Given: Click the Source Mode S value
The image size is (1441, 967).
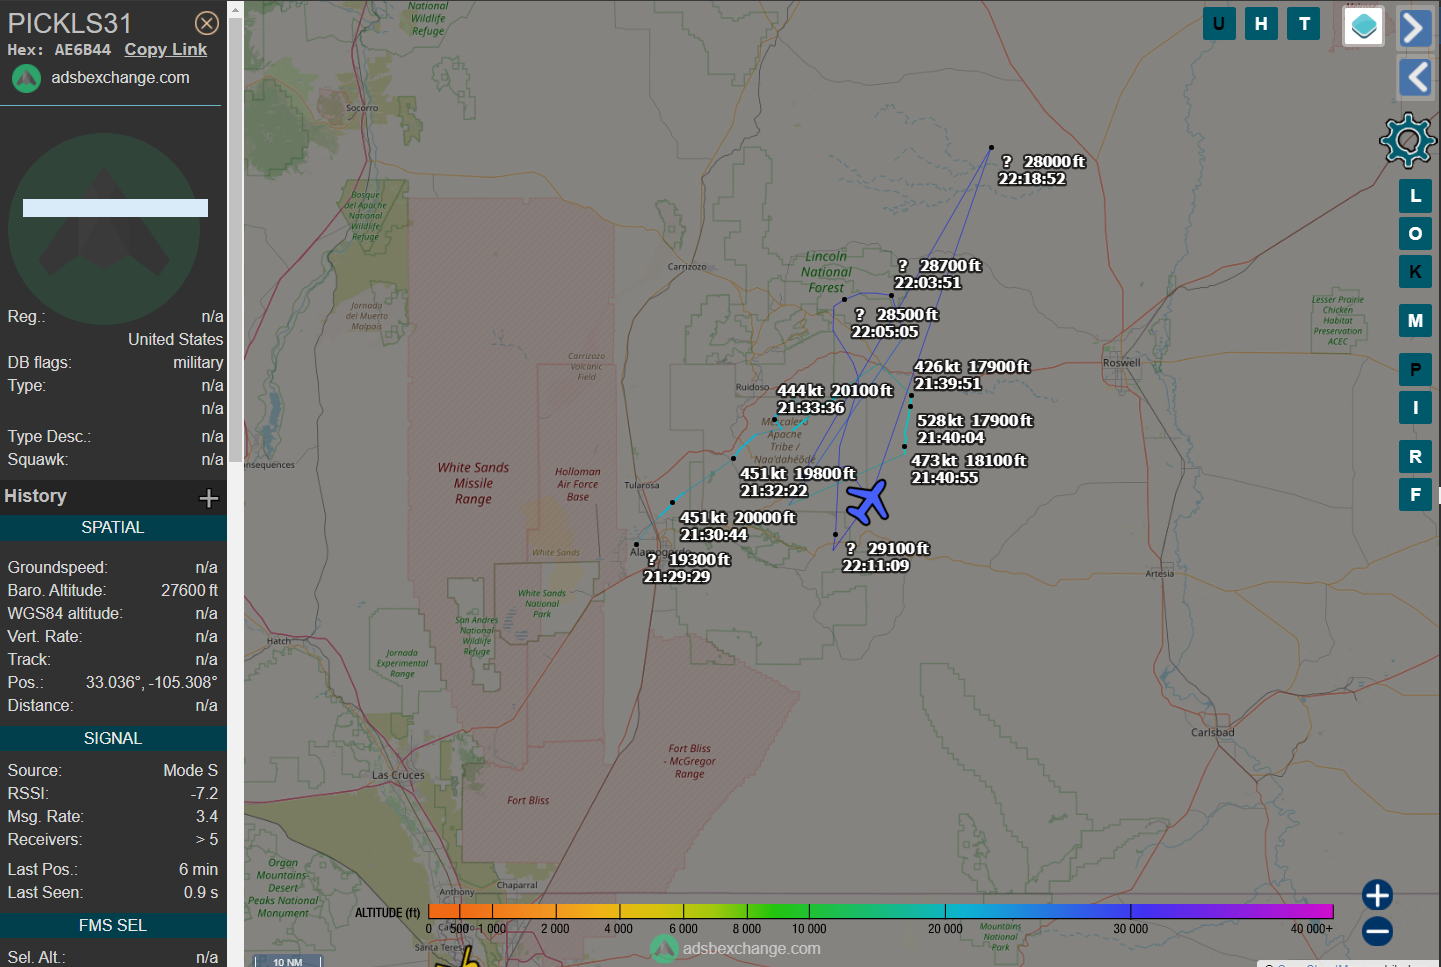Looking at the screenshot, I should click(190, 771).
